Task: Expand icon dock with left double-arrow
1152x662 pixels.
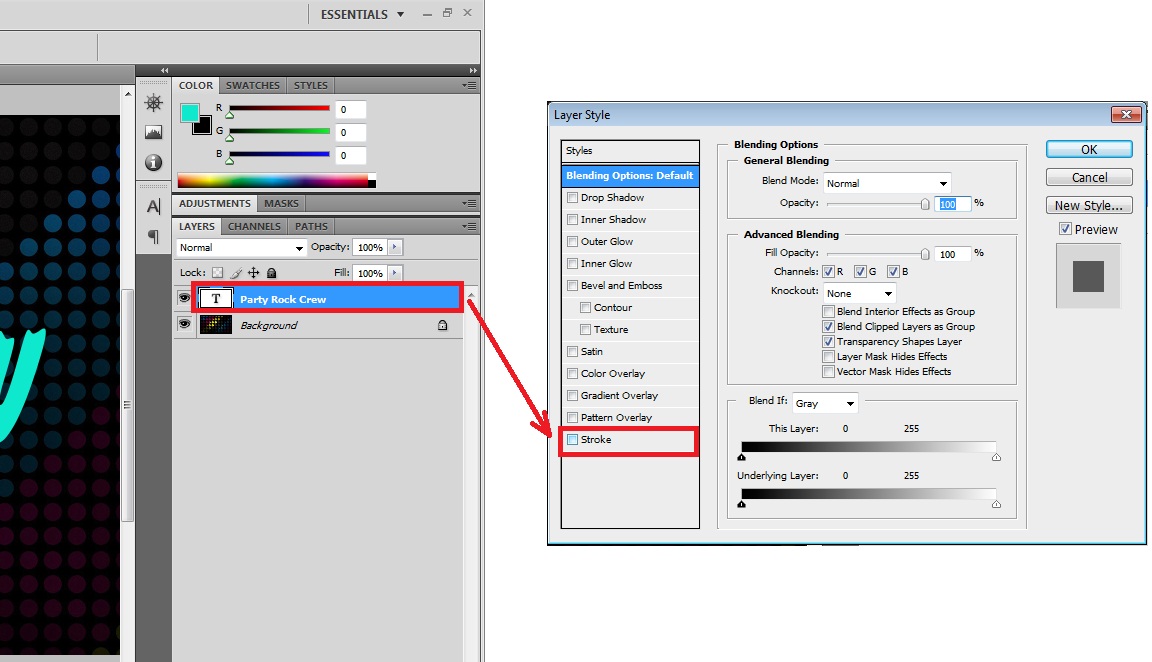Action: tap(165, 71)
